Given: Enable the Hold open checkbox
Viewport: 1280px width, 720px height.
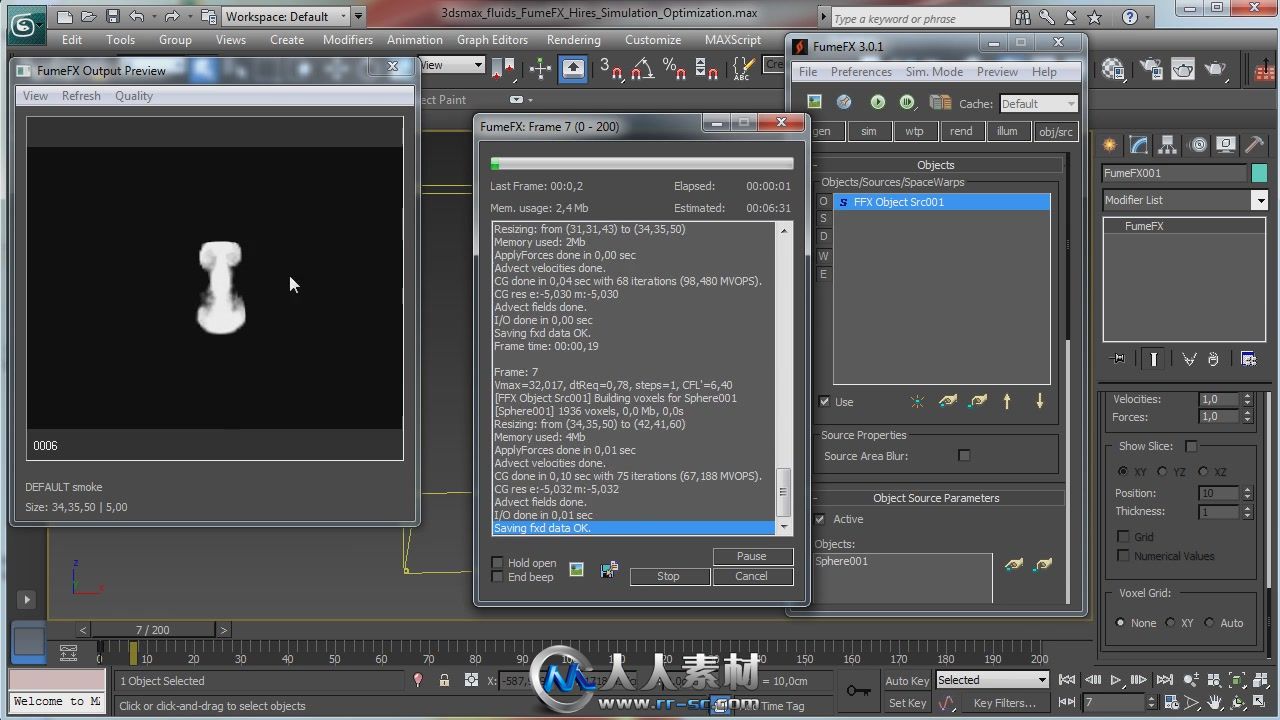Looking at the screenshot, I should [498, 563].
